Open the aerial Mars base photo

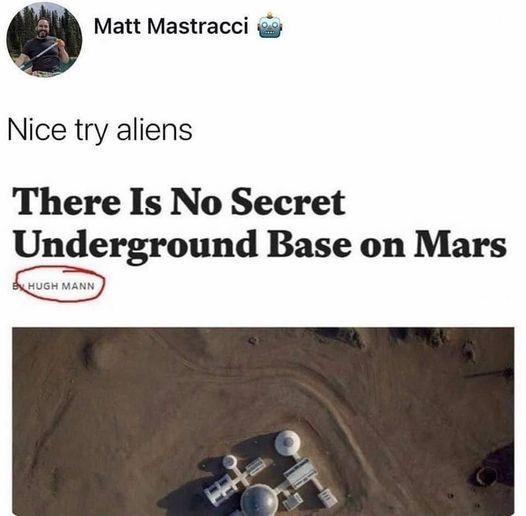[263, 421]
